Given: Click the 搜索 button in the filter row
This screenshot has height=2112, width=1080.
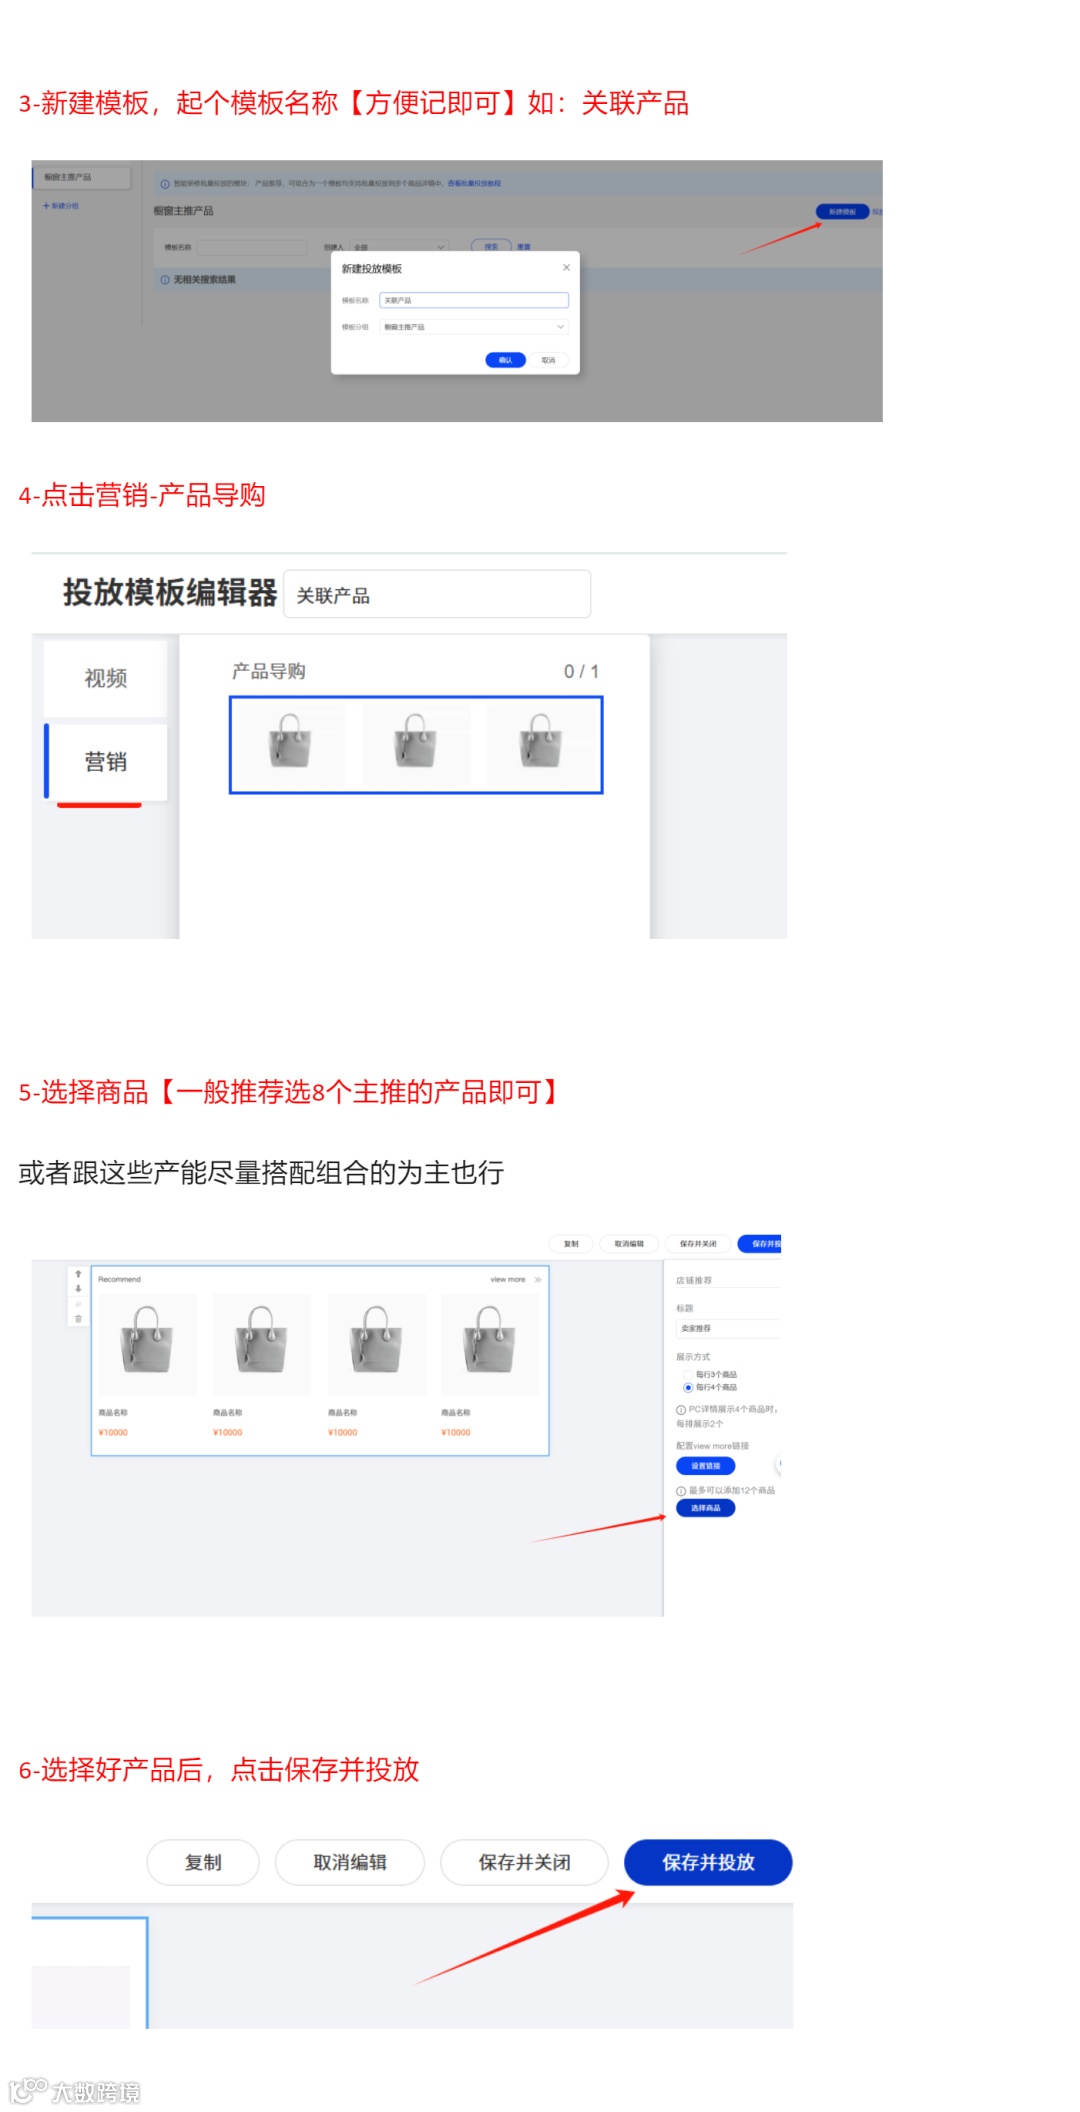Looking at the screenshot, I should 491,247.
